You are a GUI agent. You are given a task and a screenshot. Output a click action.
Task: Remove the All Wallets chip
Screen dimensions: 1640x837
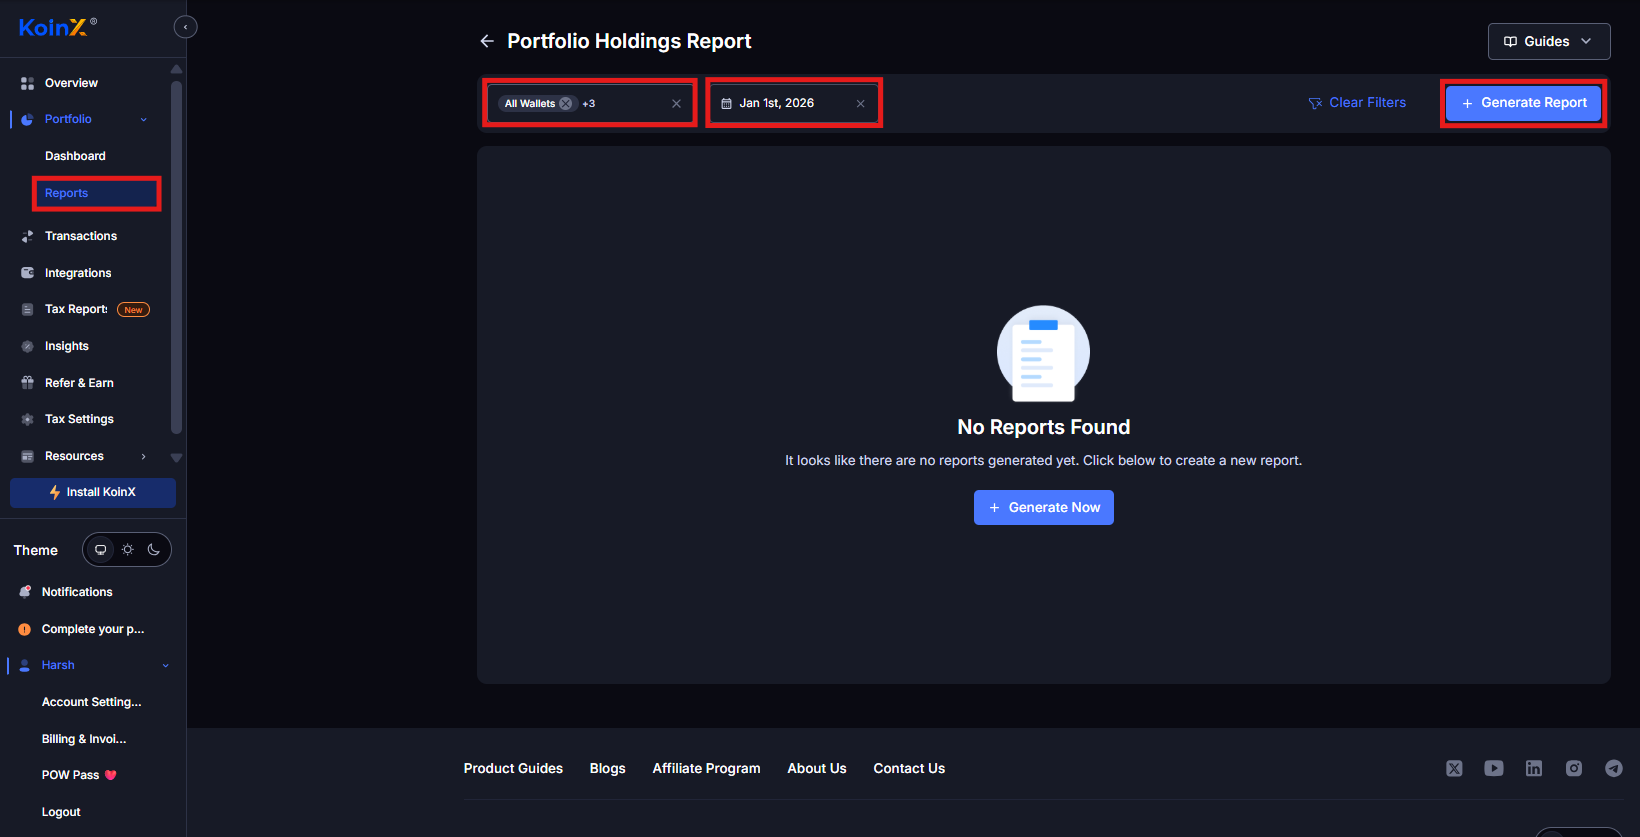[x=566, y=103]
